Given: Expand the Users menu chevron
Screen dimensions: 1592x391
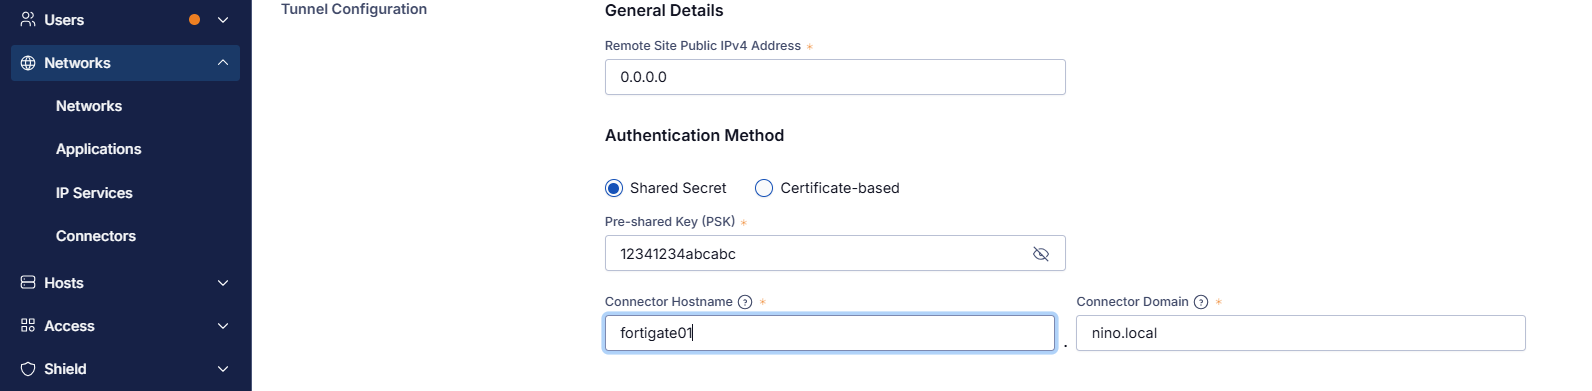Looking at the screenshot, I should click(223, 20).
